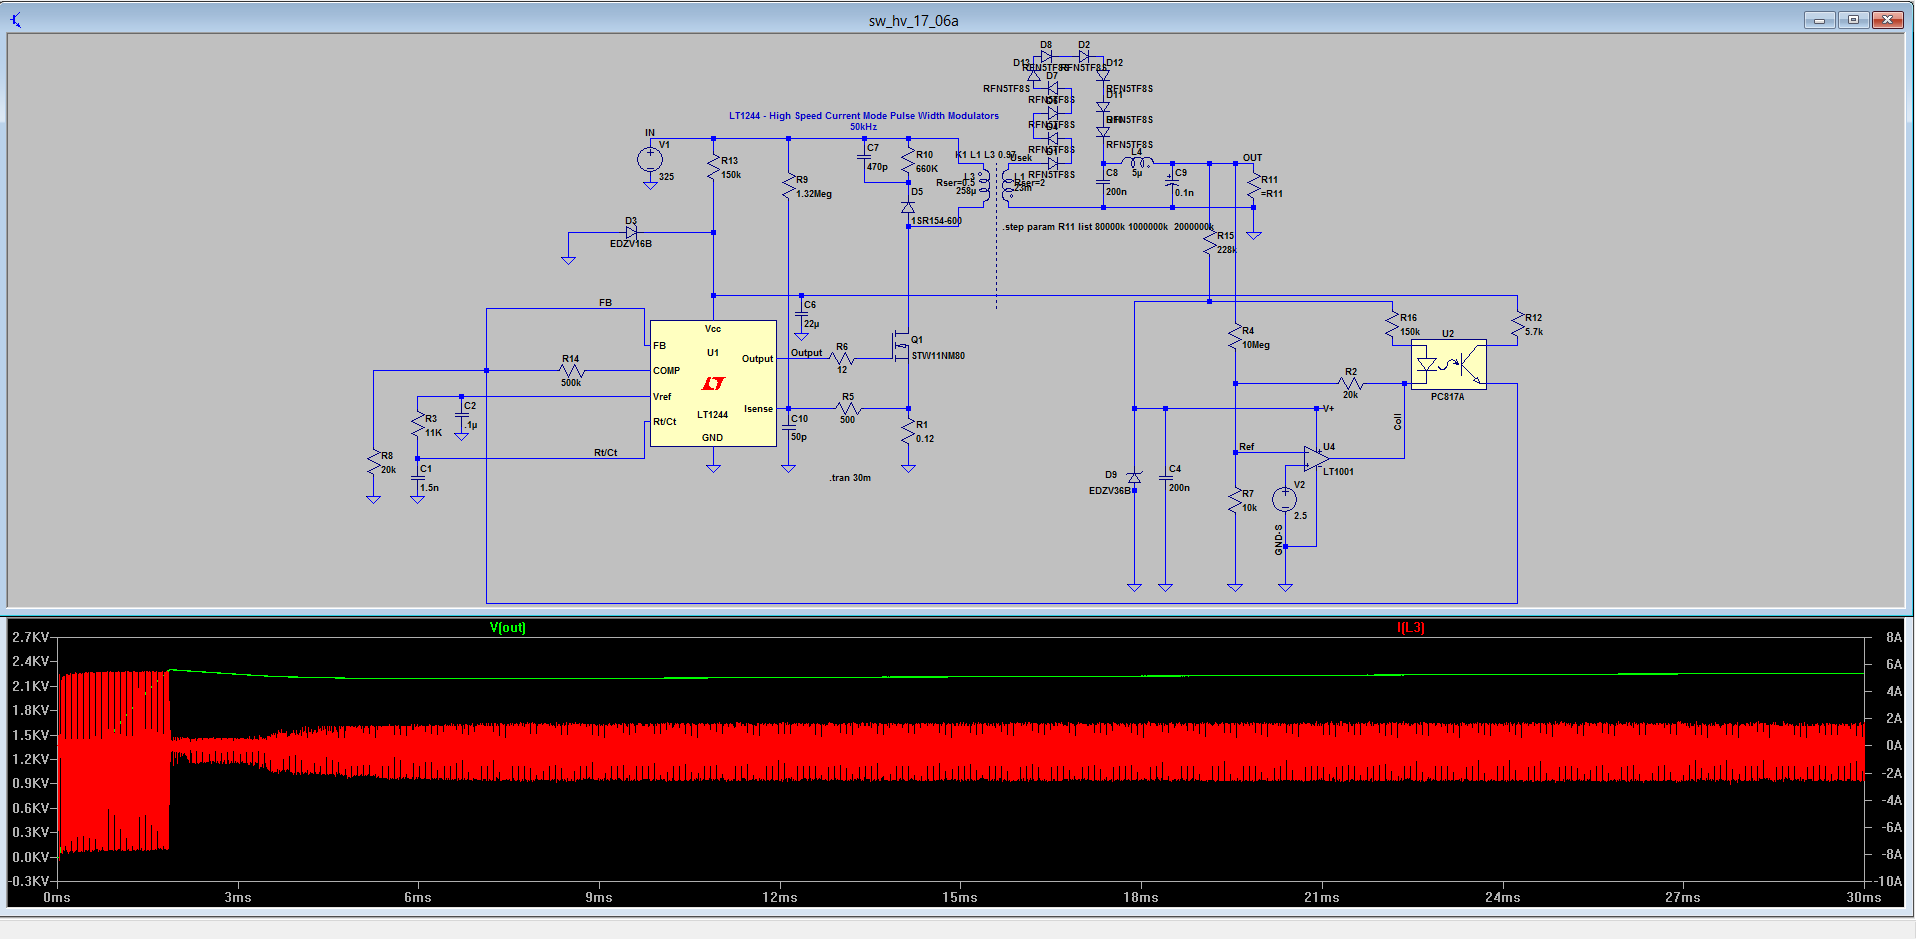Viewport: 1916px width, 939px height.
Task: Click the D9 zener diode symbol
Action: tap(1134, 478)
